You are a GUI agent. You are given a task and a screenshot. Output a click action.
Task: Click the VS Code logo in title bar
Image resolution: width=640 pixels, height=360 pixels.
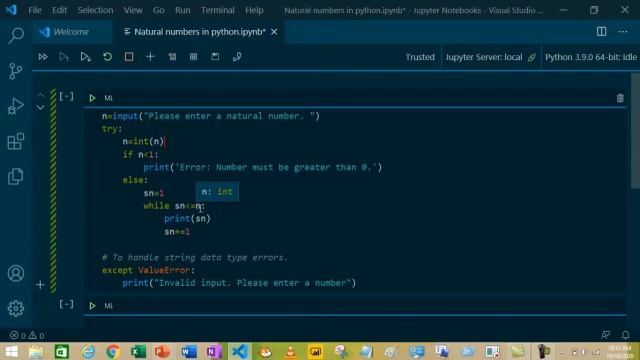pos(11,10)
